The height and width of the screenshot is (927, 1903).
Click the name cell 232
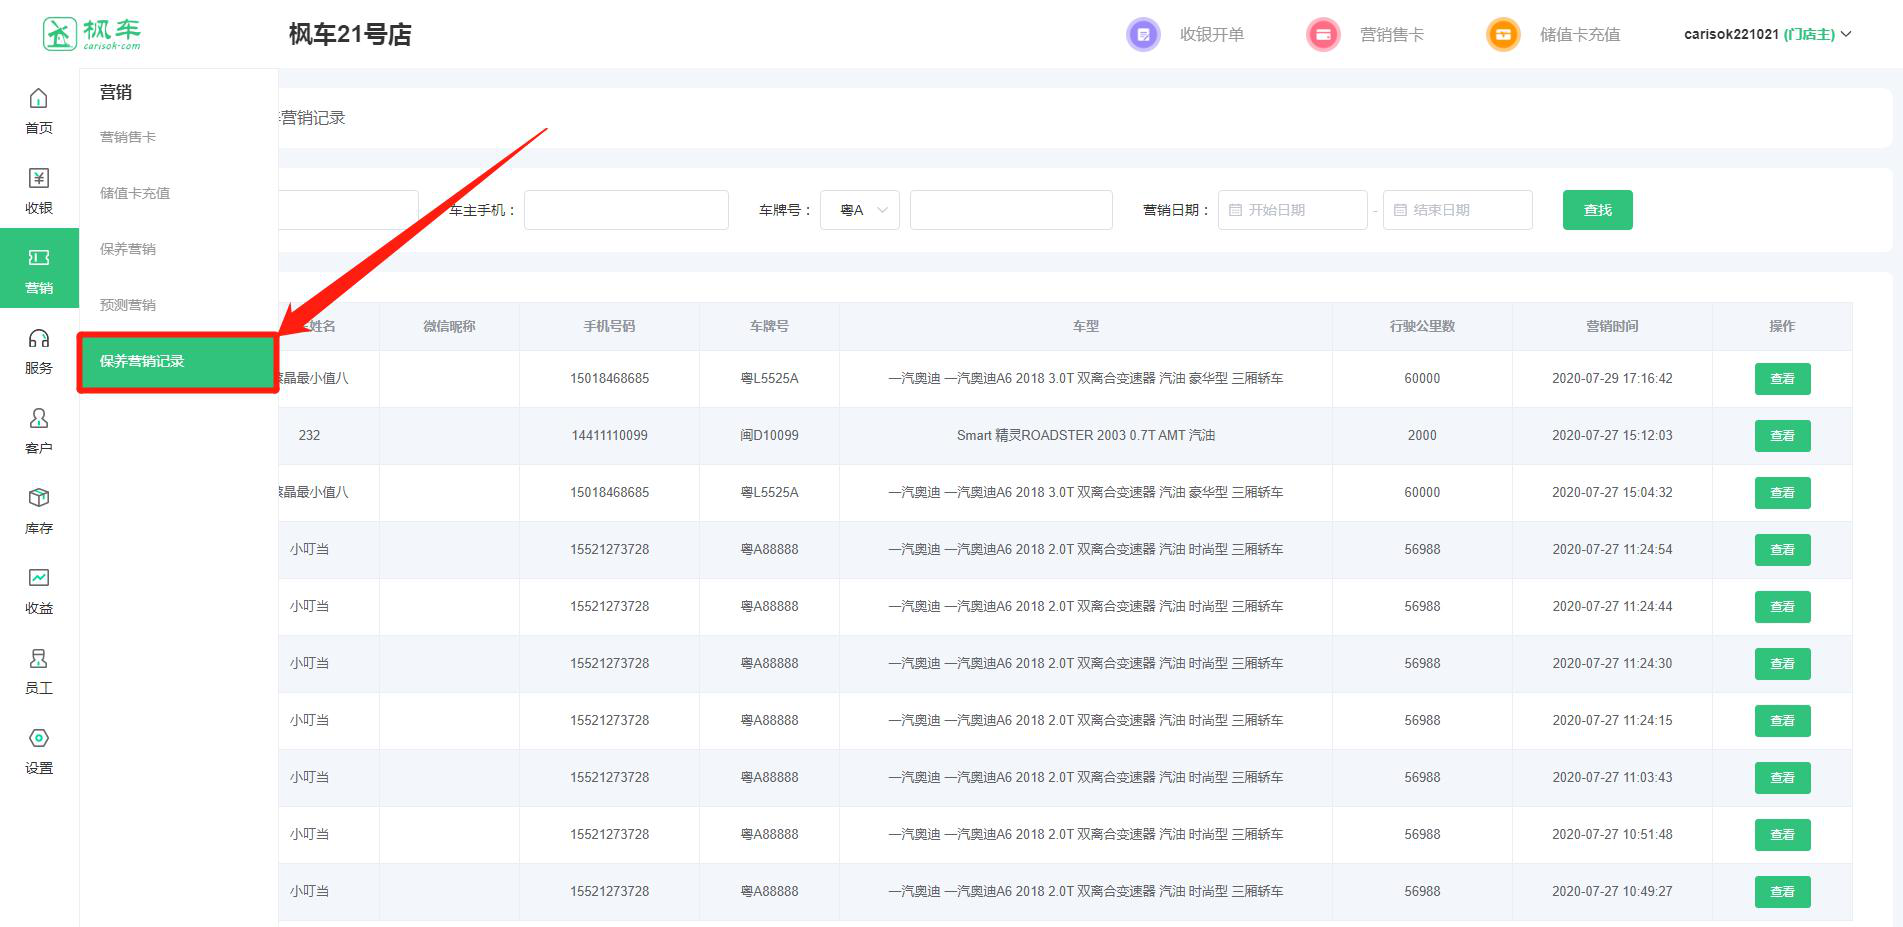pyautogui.click(x=309, y=435)
